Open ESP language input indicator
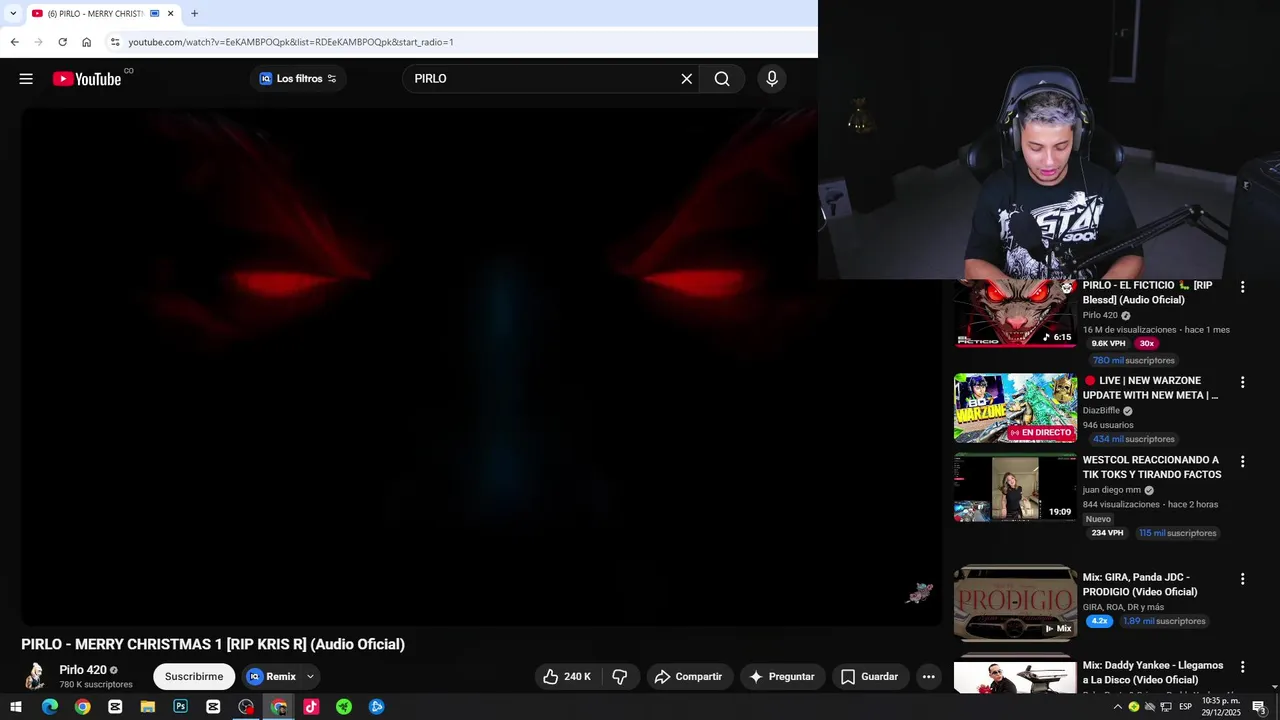This screenshot has width=1280, height=720. pyautogui.click(x=1185, y=707)
